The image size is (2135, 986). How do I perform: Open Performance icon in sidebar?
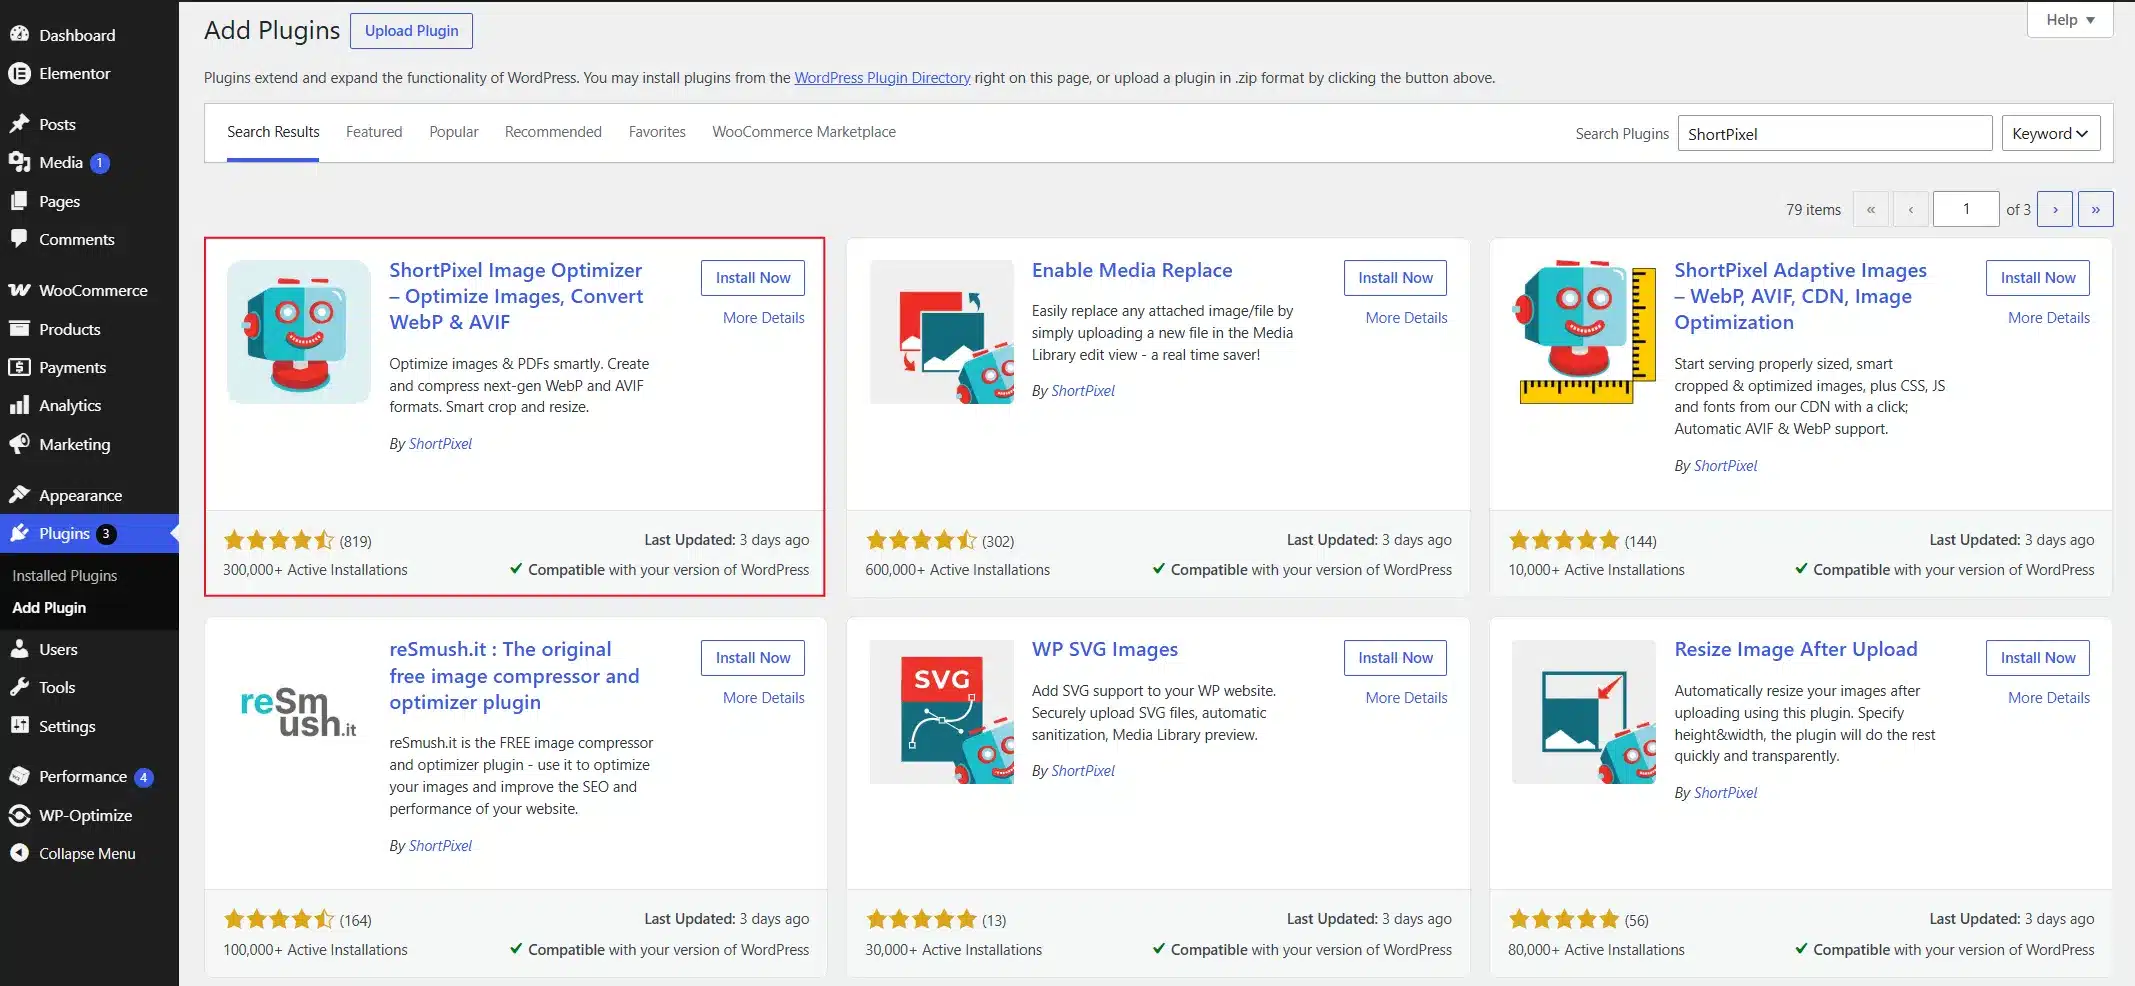point(19,776)
